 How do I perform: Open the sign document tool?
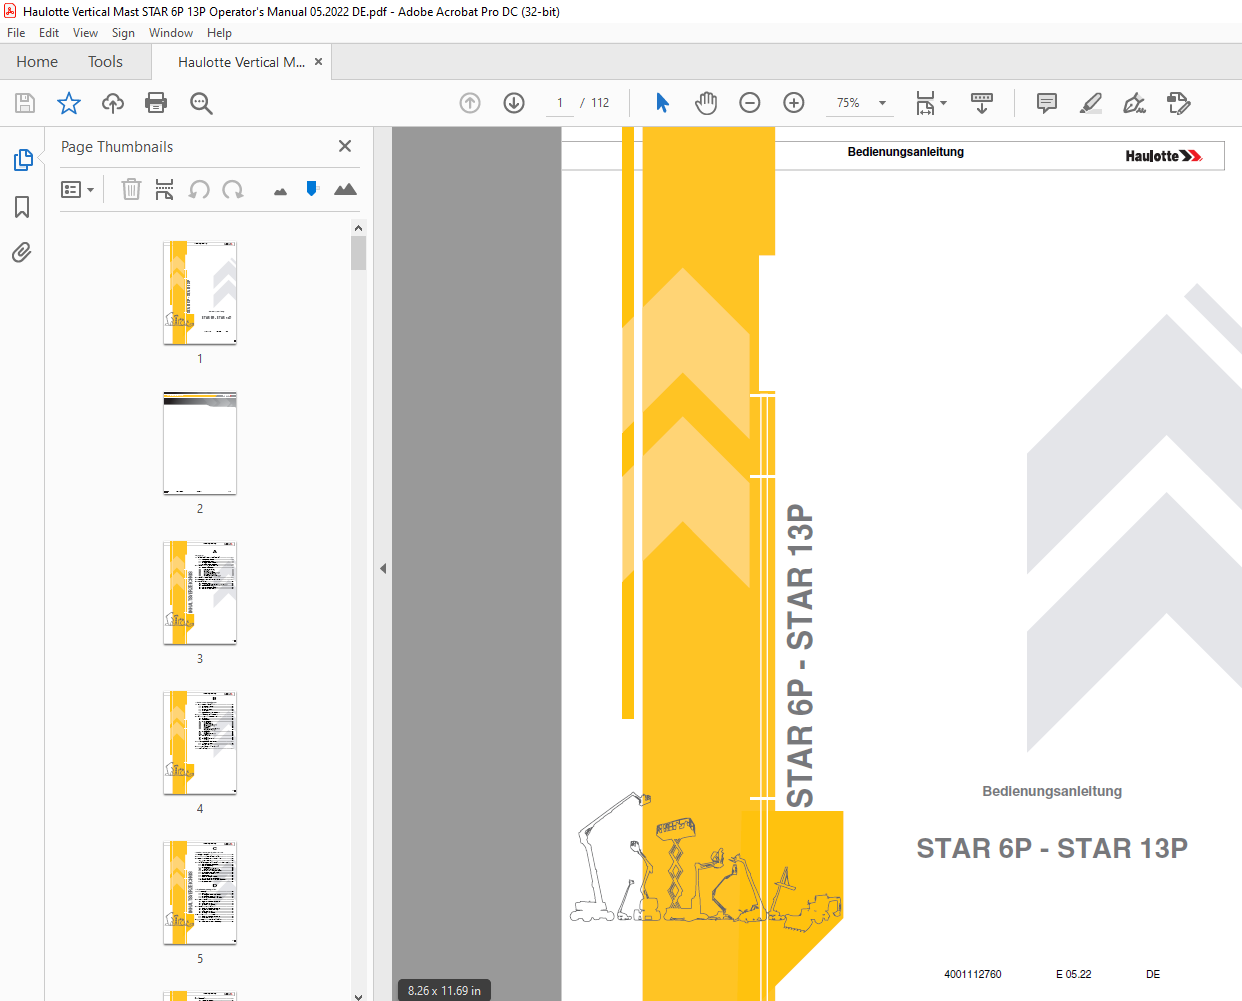tap(1134, 103)
